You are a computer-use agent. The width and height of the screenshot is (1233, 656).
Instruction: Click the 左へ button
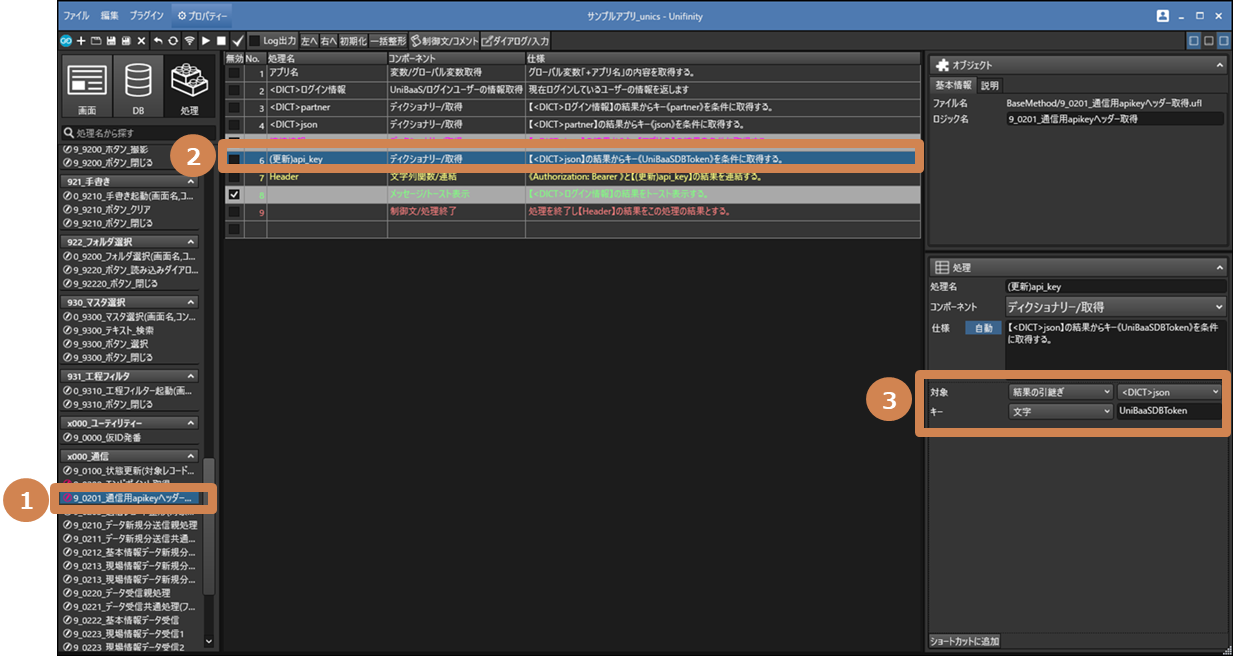[x=311, y=41]
